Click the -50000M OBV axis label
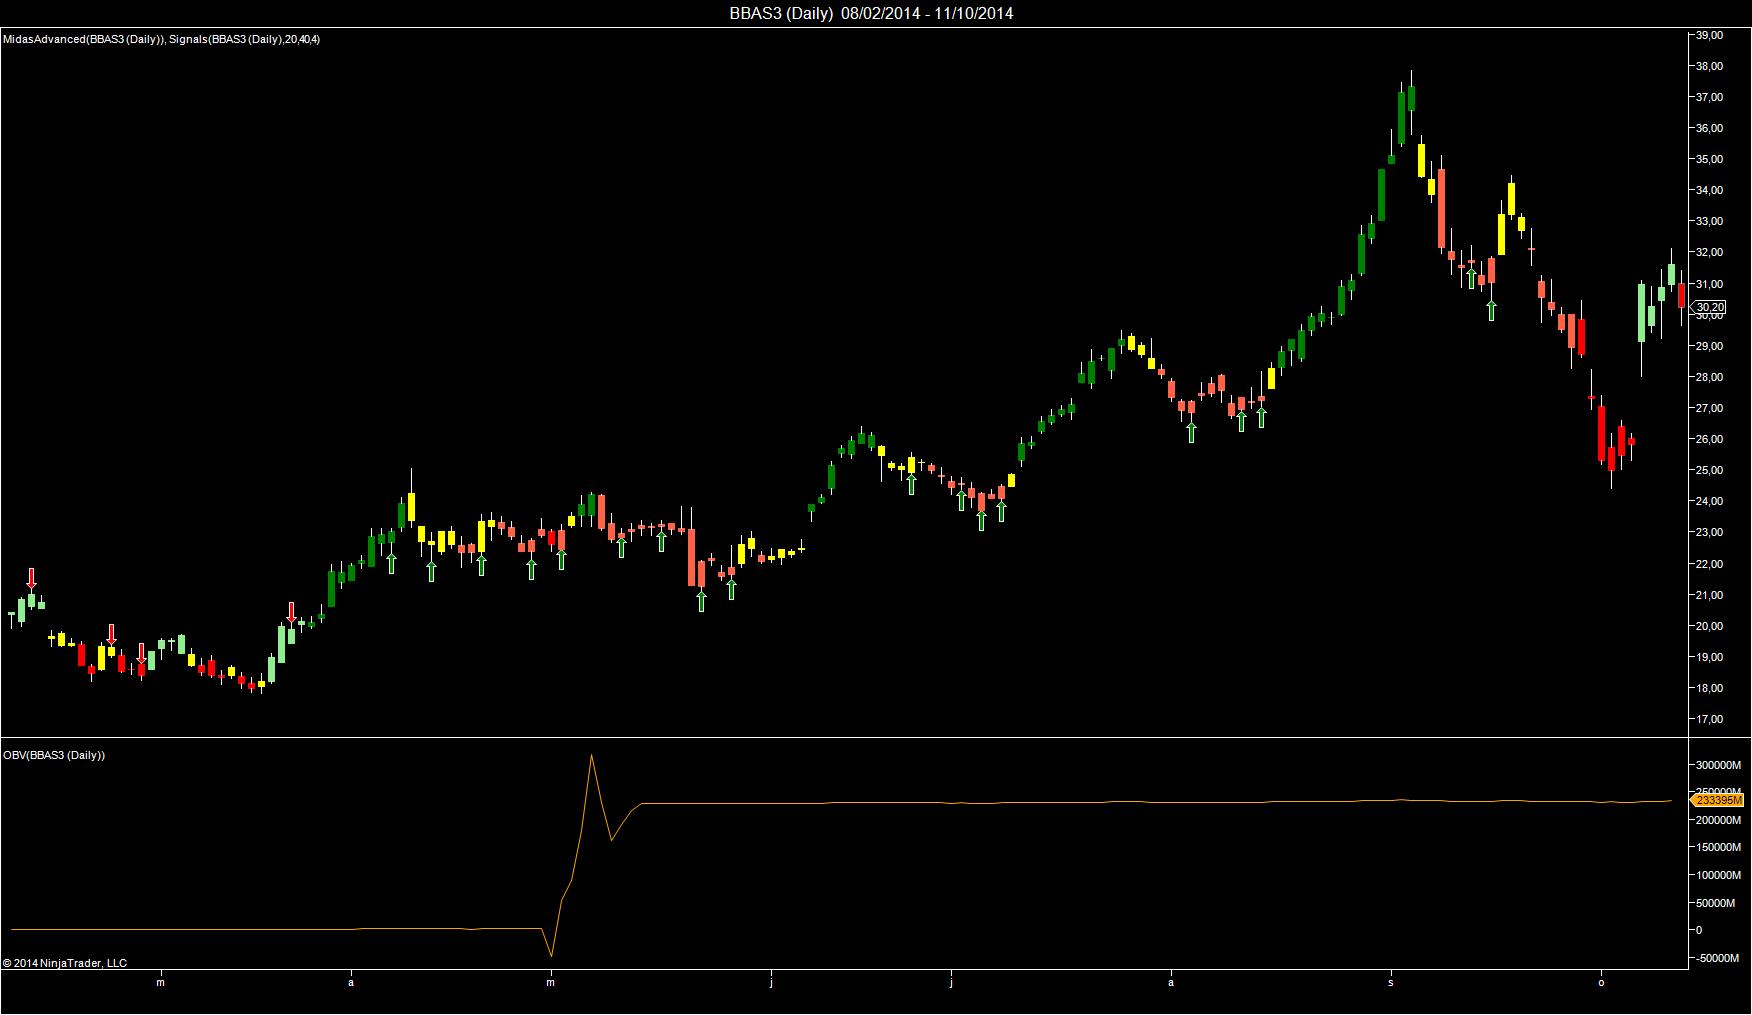 click(x=1719, y=958)
